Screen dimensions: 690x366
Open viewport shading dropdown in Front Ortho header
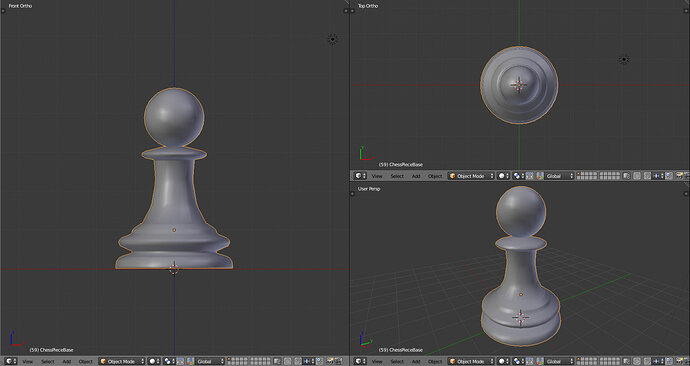click(154, 361)
